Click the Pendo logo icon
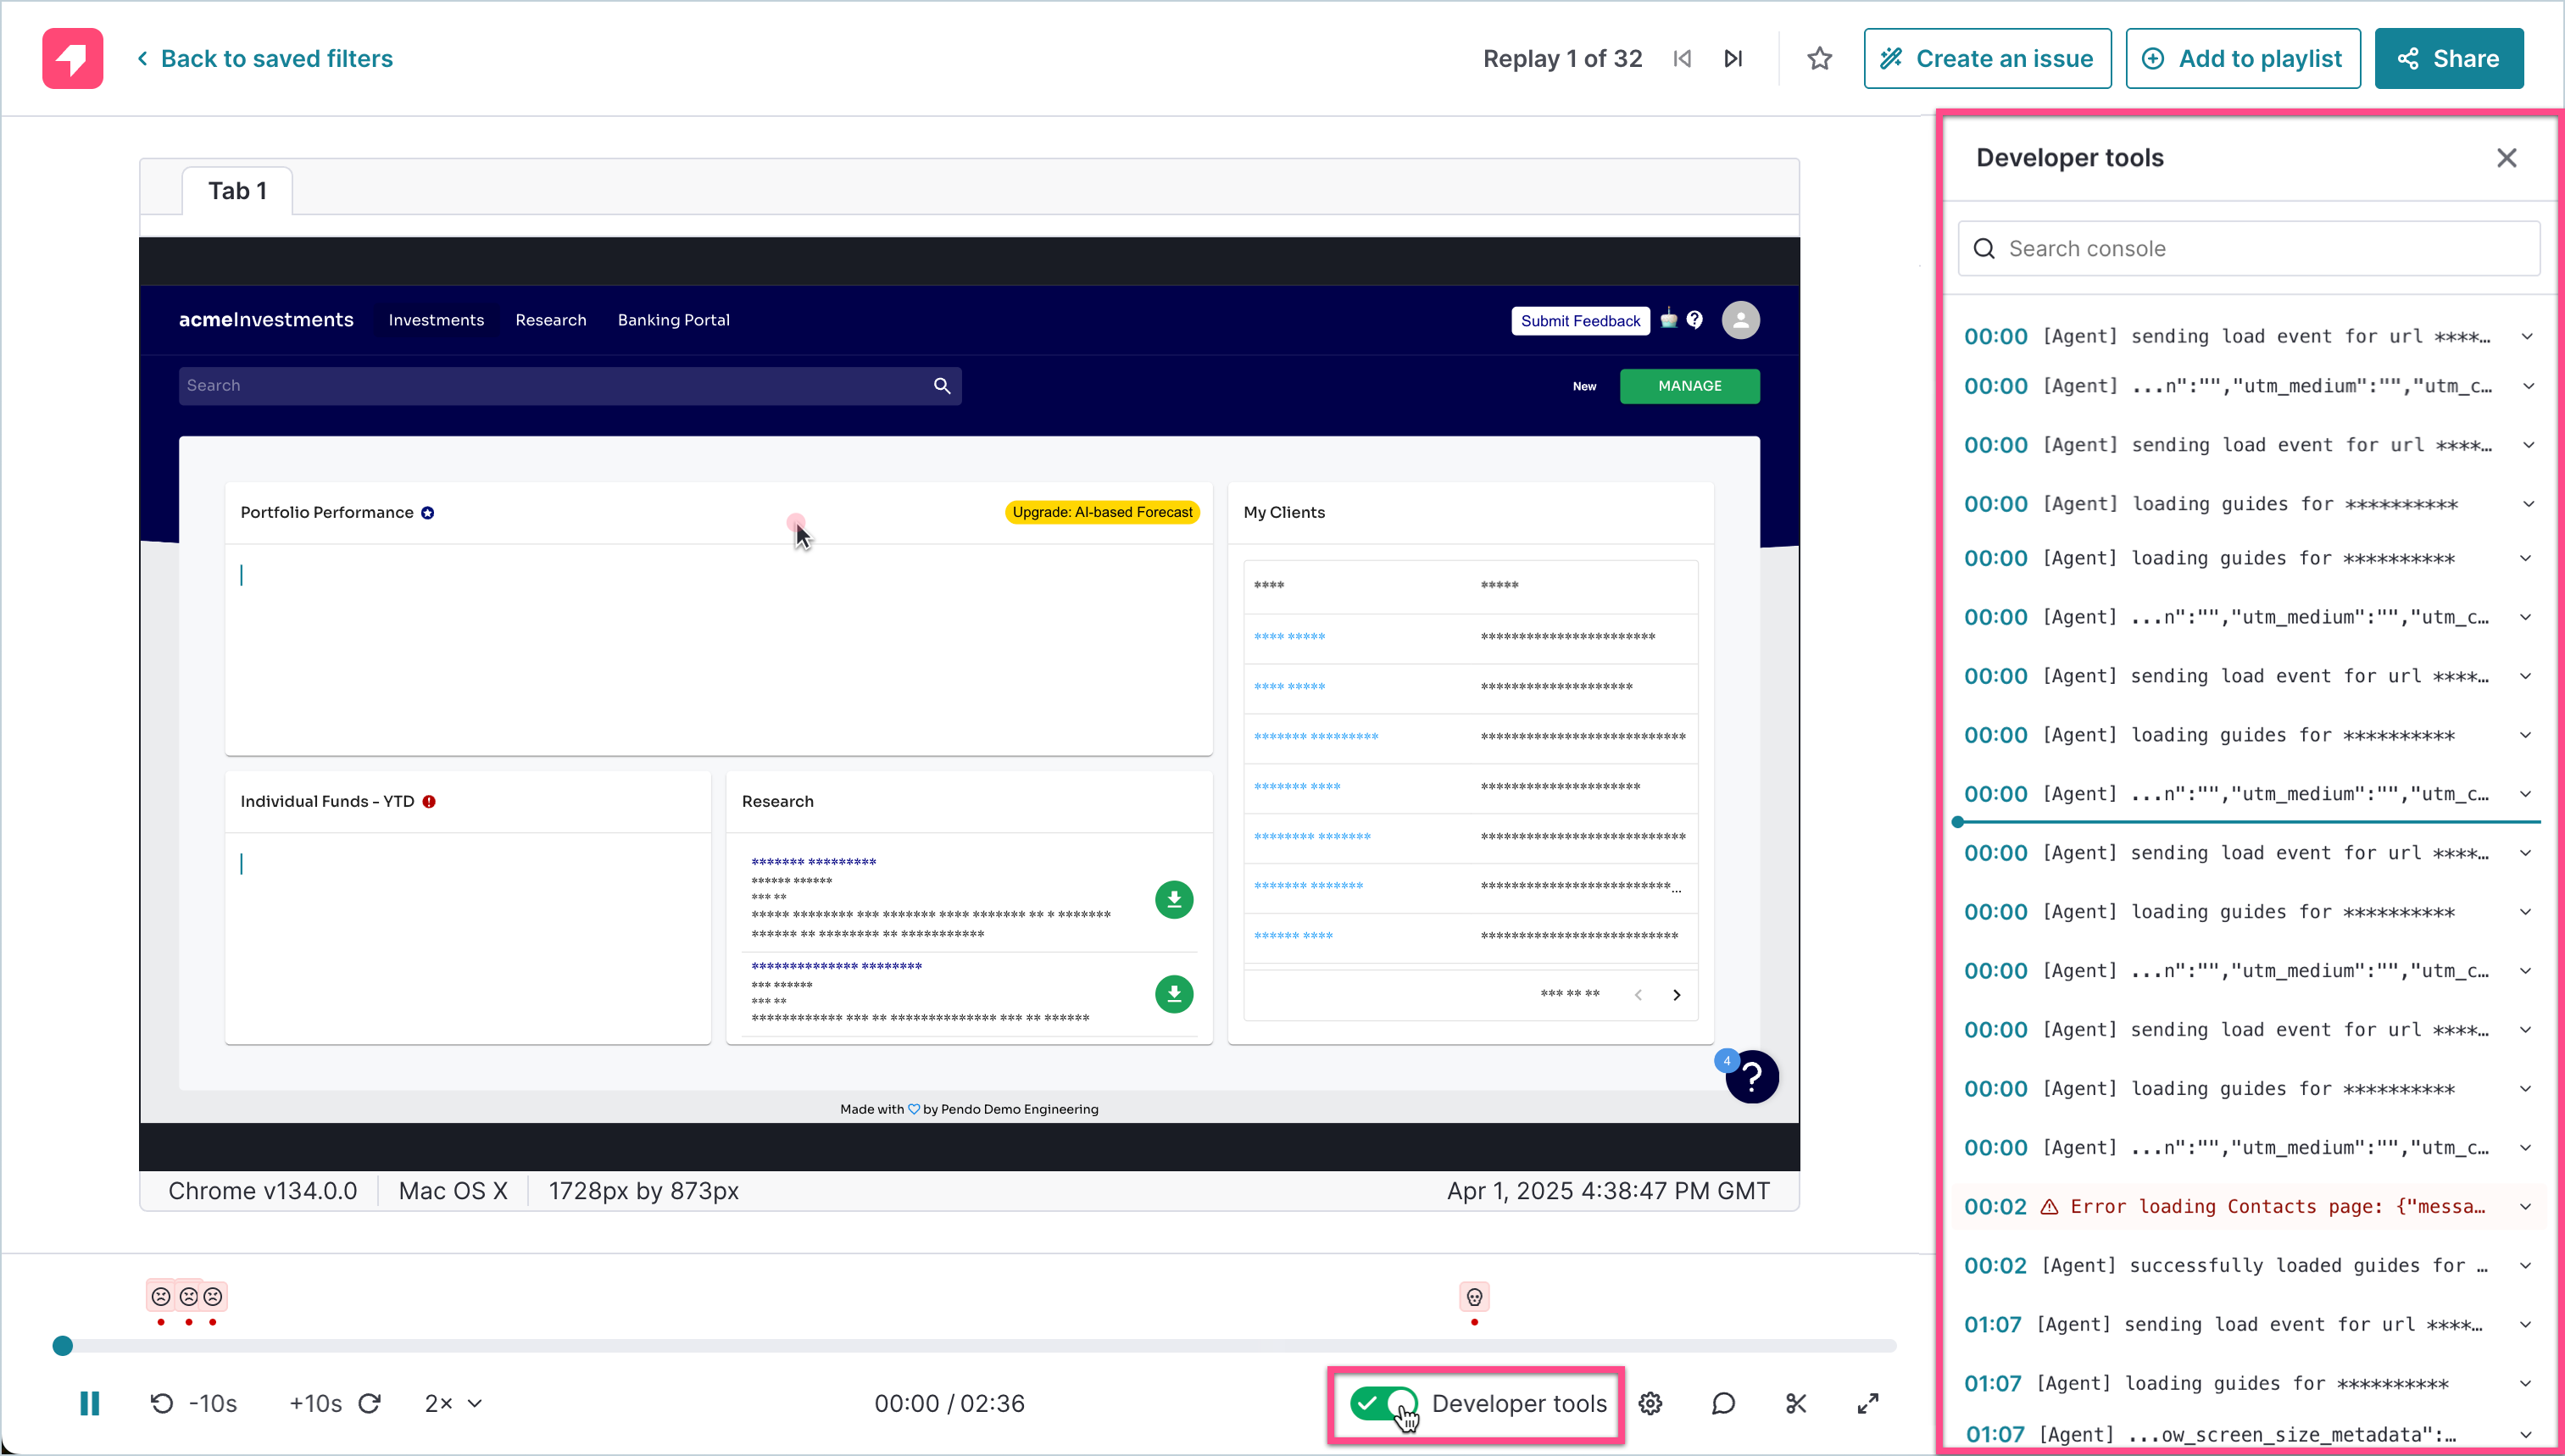 click(72, 58)
